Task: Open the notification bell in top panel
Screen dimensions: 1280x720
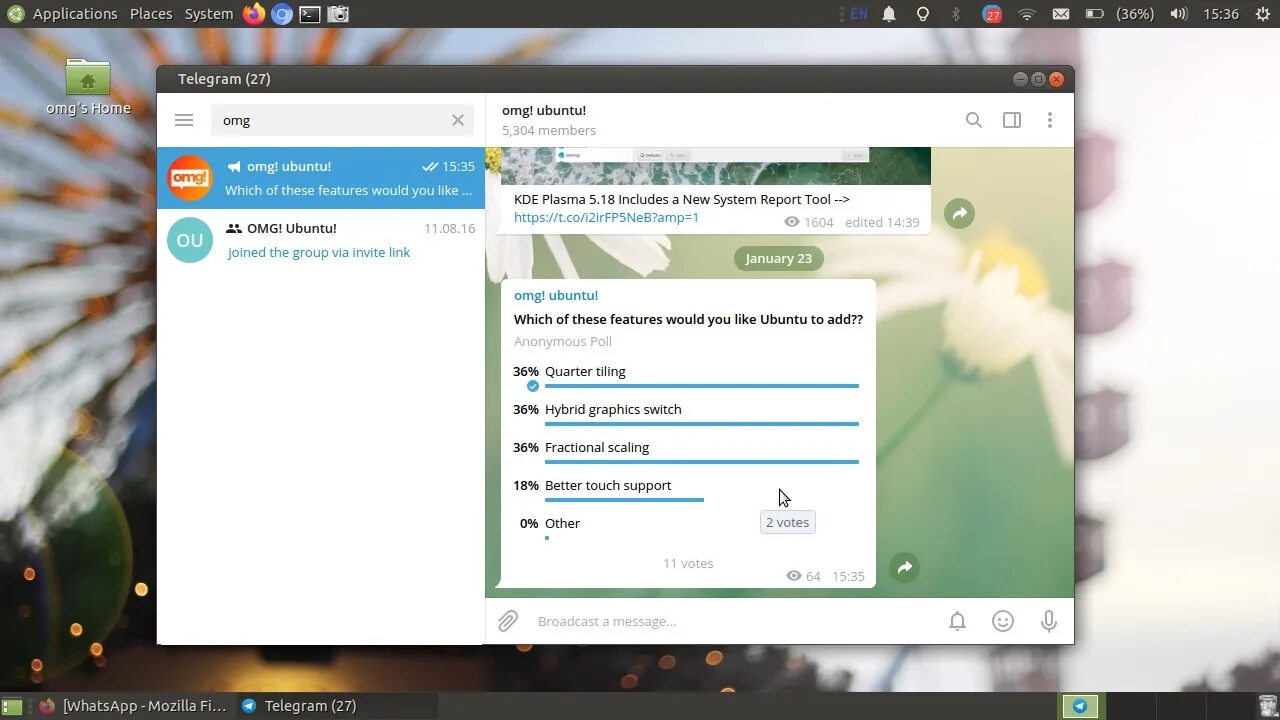Action: [x=889, y=14]
